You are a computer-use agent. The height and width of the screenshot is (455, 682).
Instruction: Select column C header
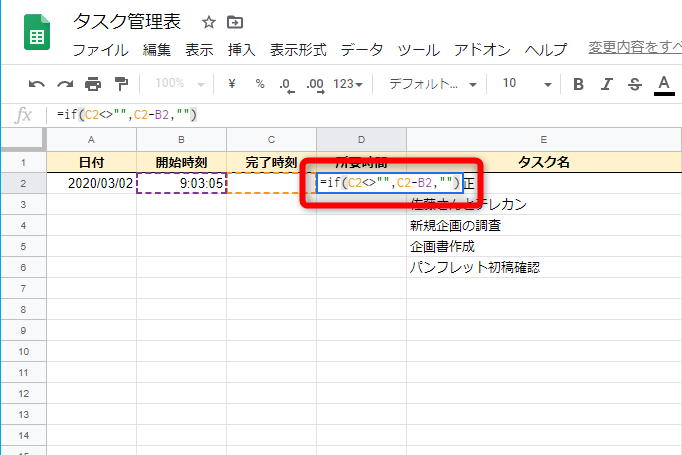click(x=271, y=140)
